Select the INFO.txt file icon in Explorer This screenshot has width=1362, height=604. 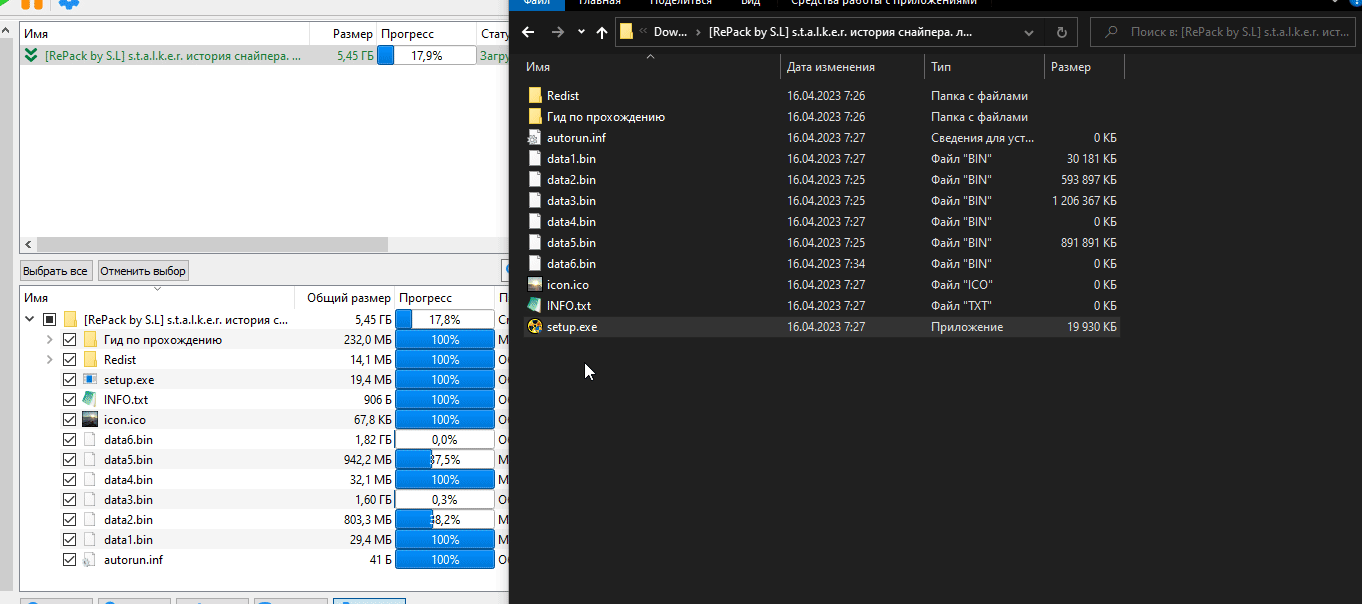coord(535,306)
